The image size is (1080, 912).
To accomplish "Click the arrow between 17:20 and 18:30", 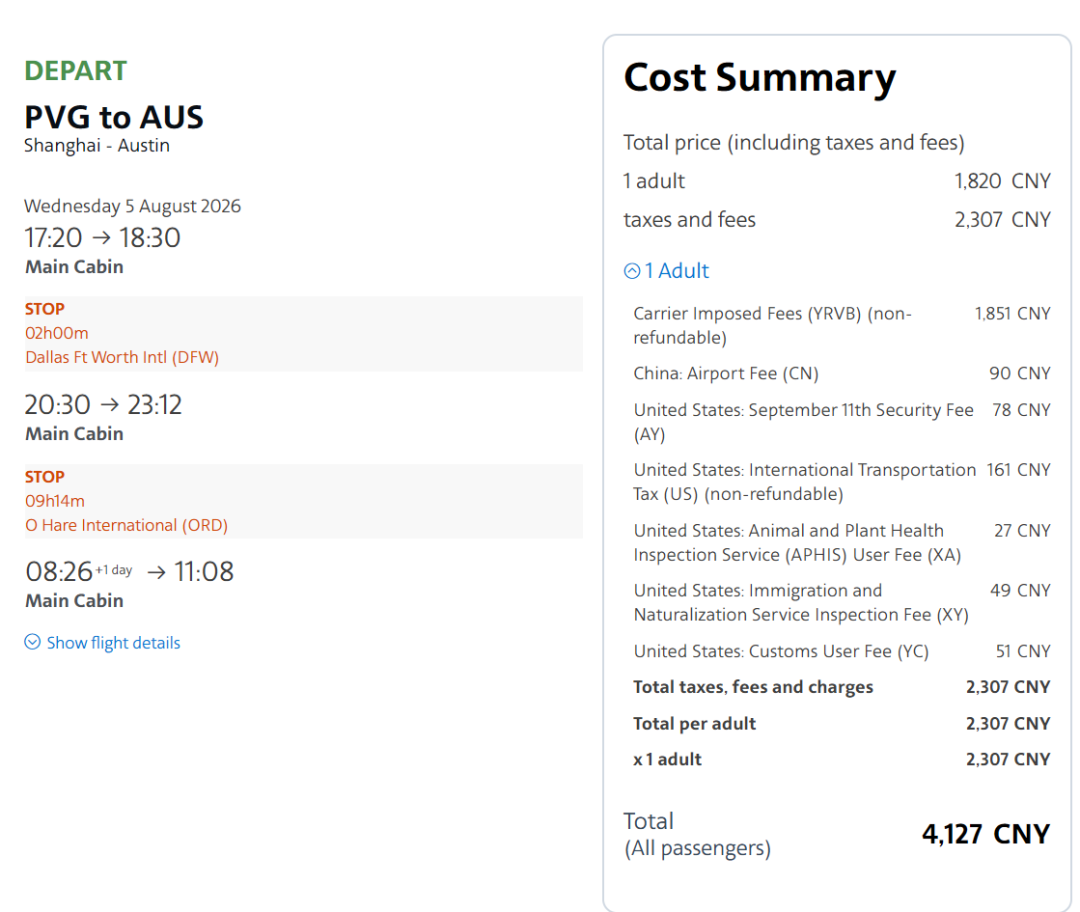I will point(100,238).
